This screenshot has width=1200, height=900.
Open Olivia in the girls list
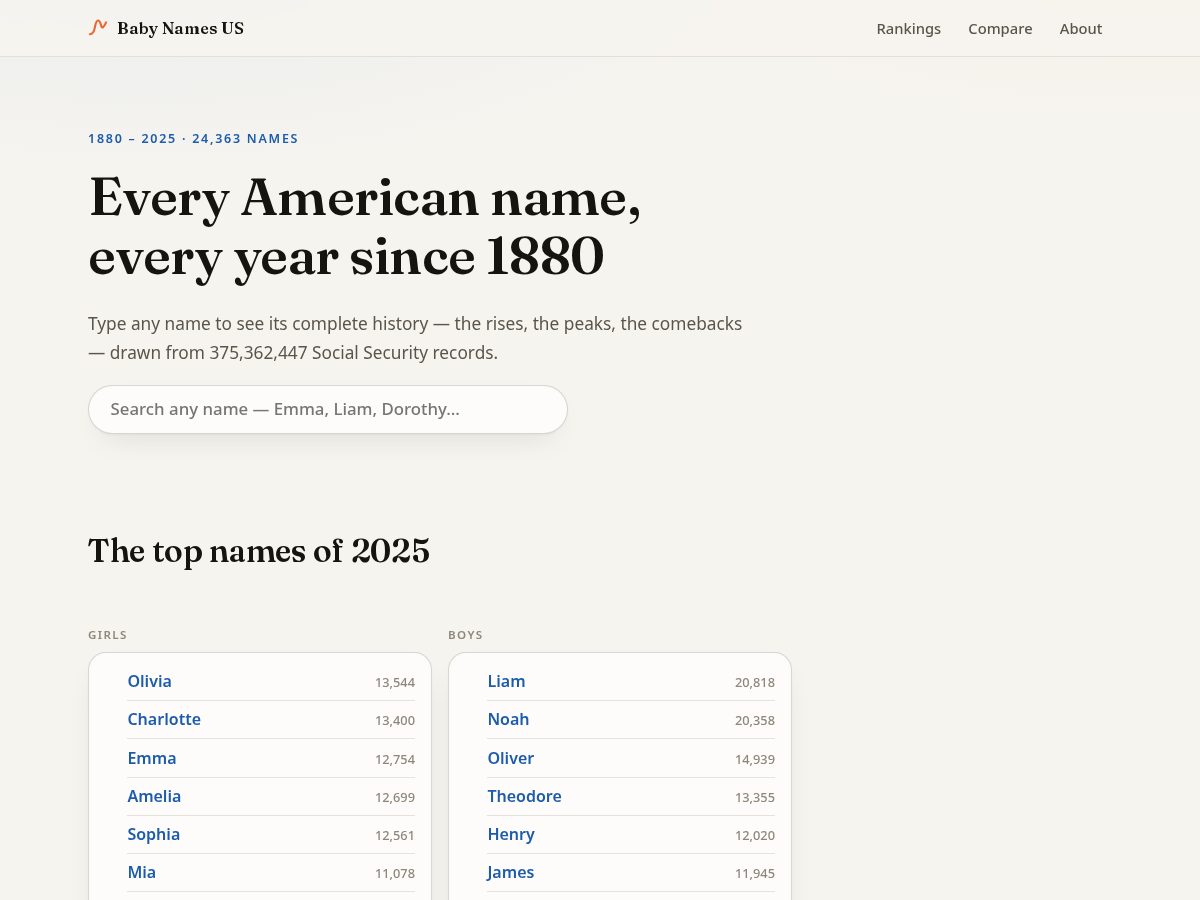[150, 681]
